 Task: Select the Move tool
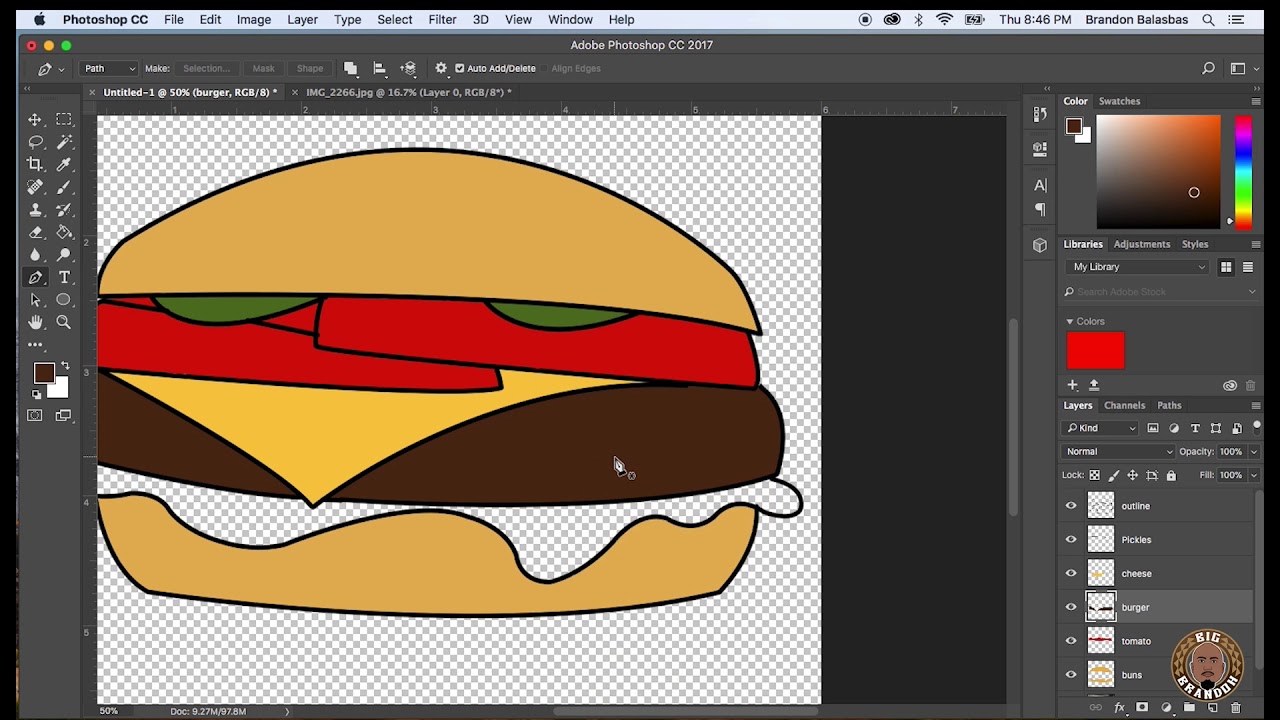(x=35, y=119)
